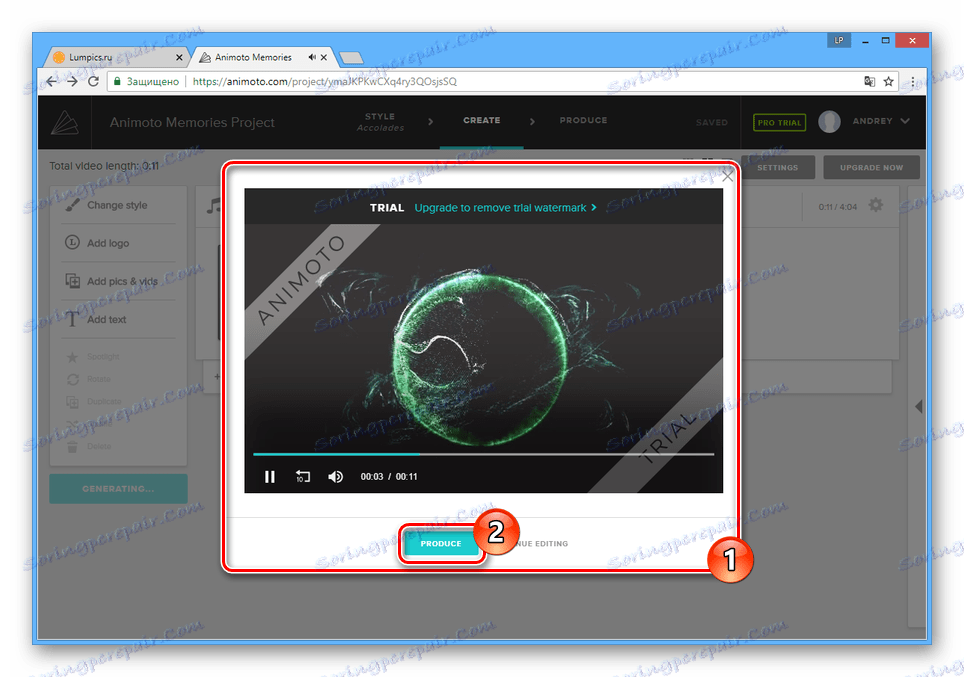The height and width of the screenshot is (677, 964).
Task: Click the PRO TRIAL badge
Action: tap(779, 122)
